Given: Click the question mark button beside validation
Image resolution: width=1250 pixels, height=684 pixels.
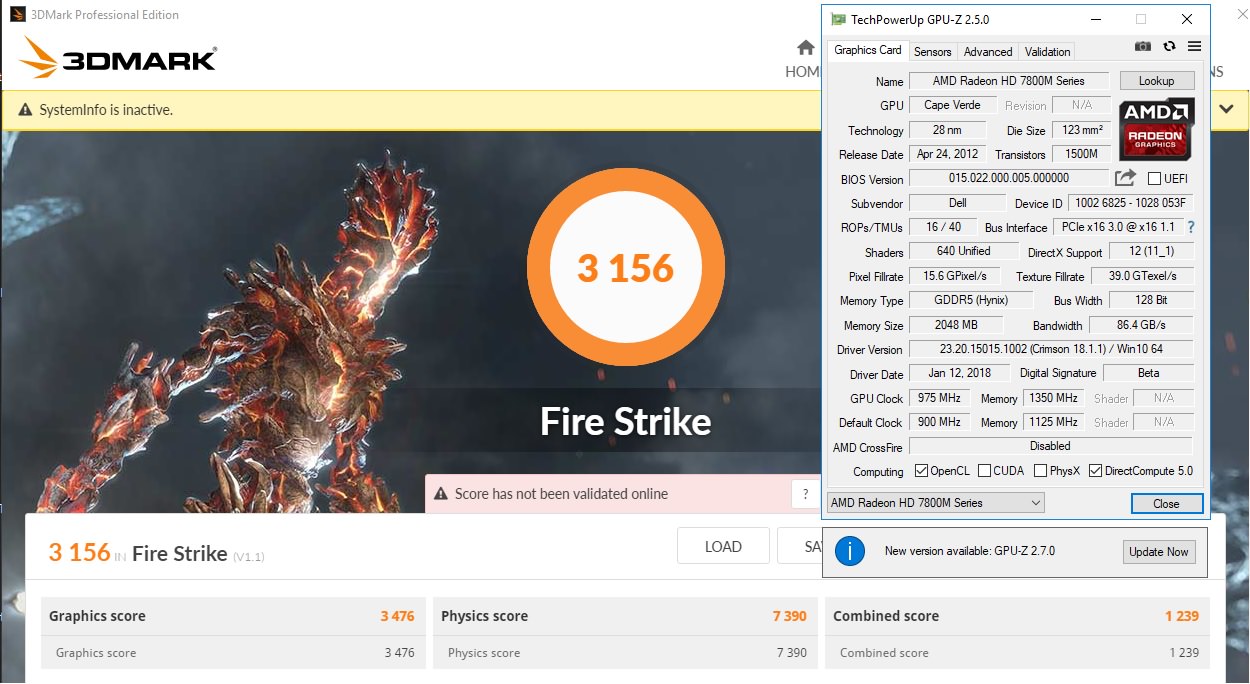Looking at the screenshot, I should [805, 494].
